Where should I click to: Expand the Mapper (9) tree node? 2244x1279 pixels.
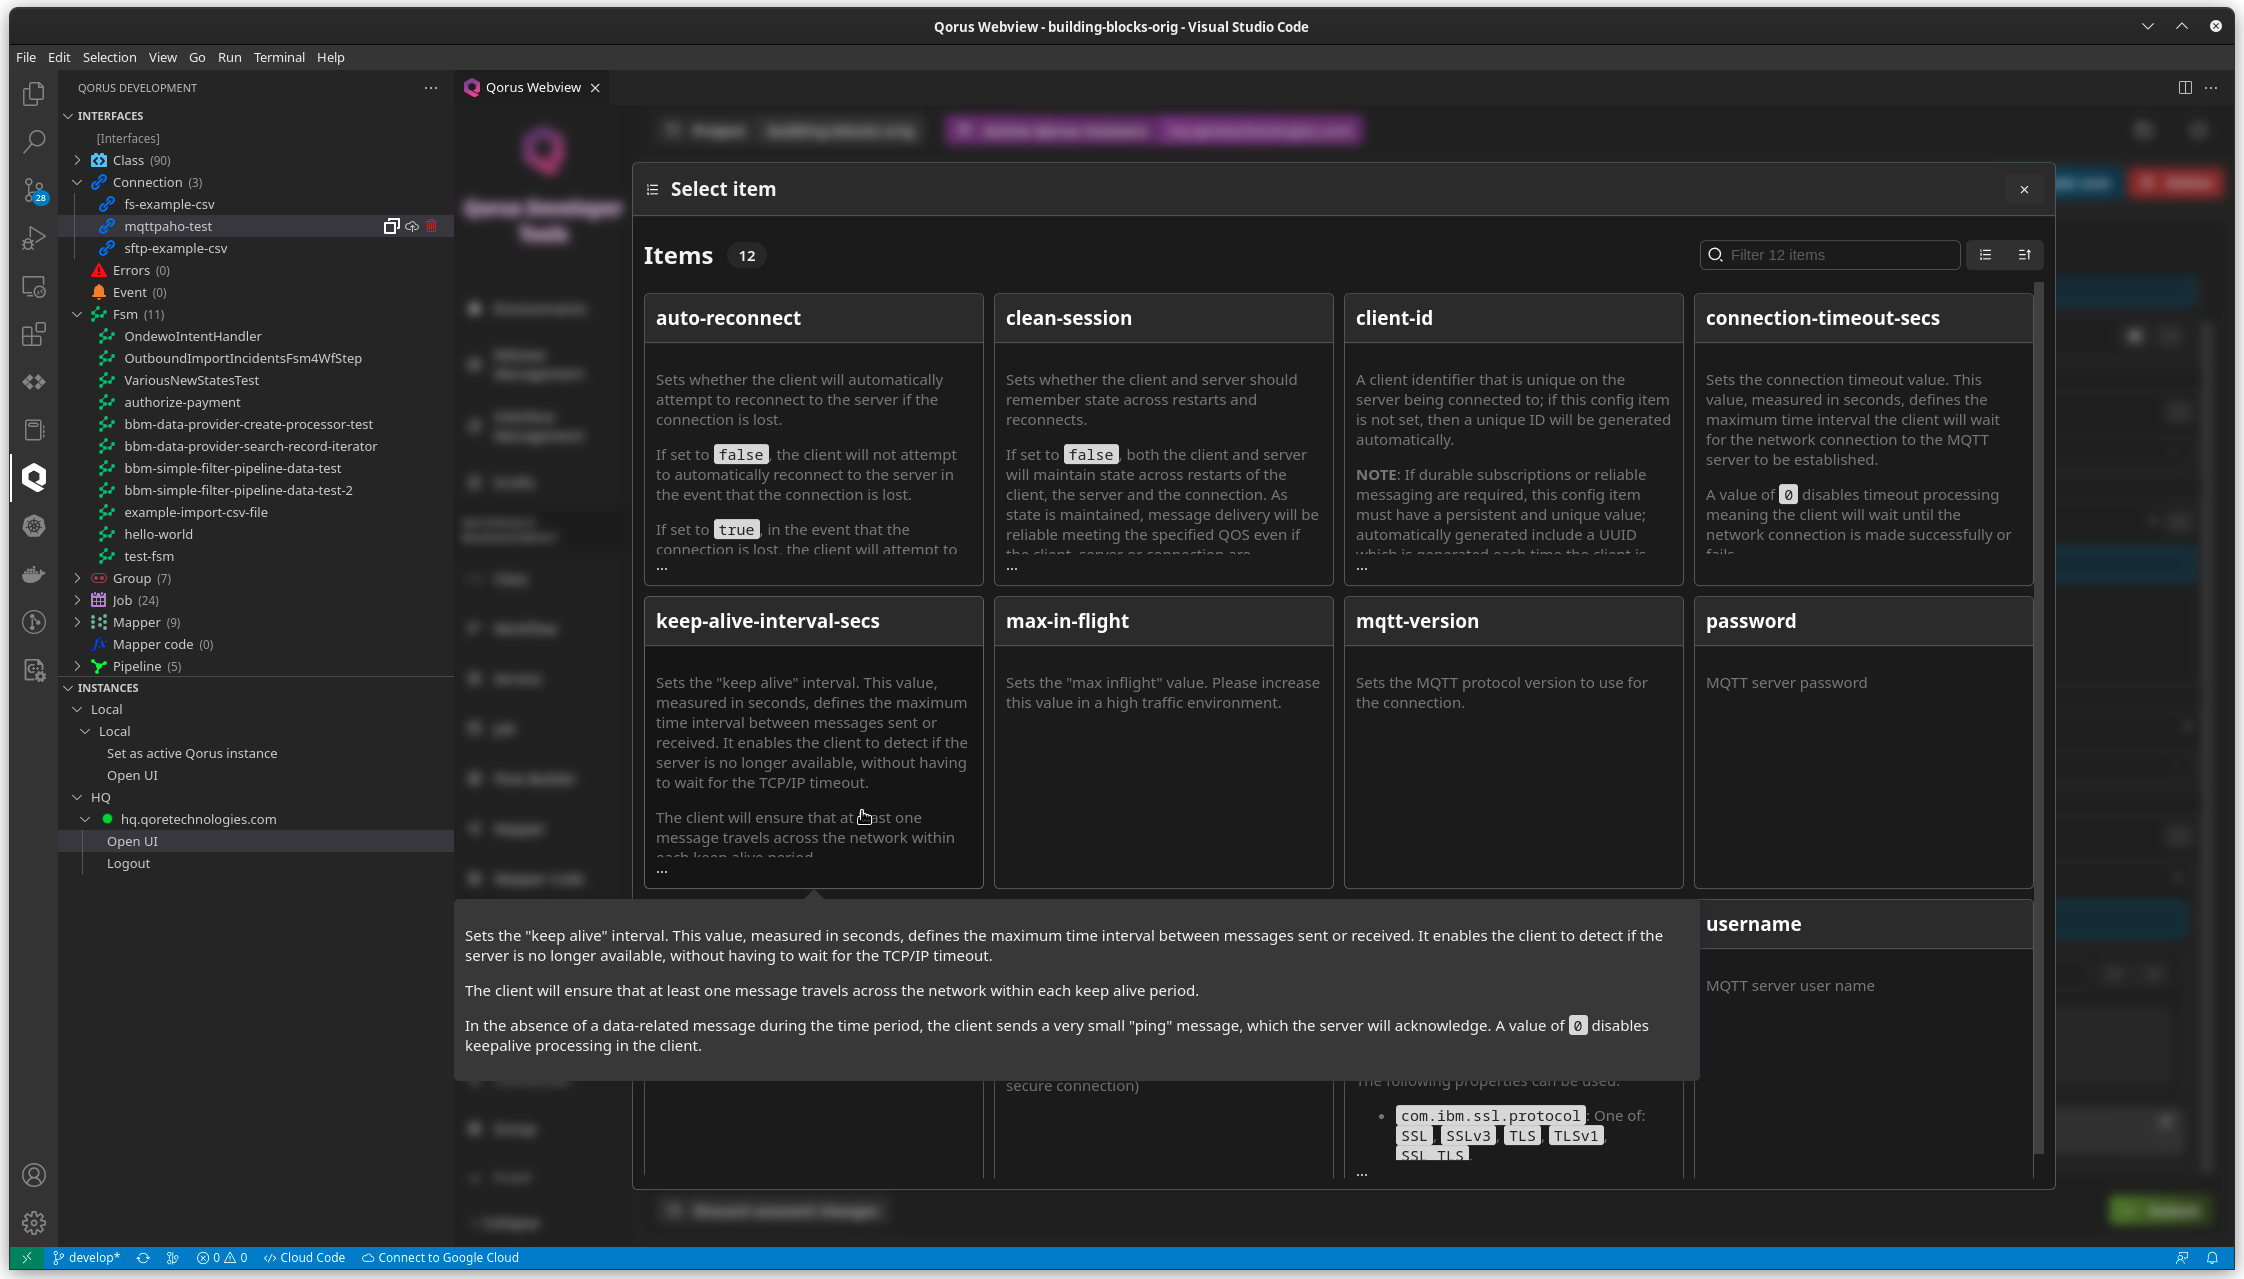click(77, 622)
